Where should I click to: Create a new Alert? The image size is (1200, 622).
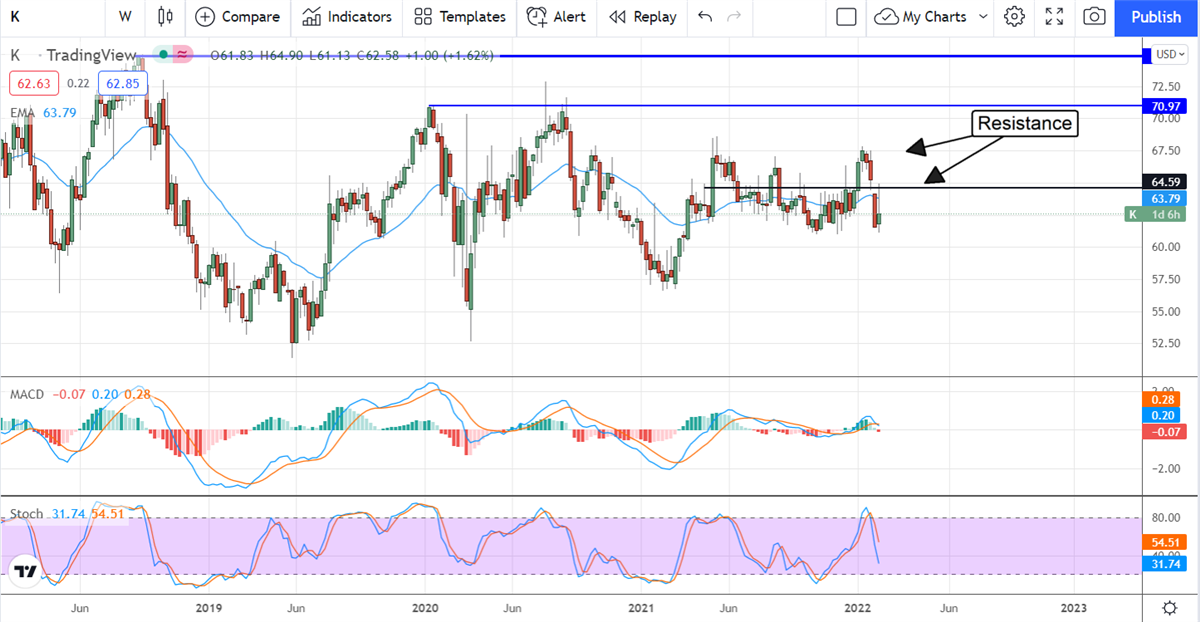556,17
